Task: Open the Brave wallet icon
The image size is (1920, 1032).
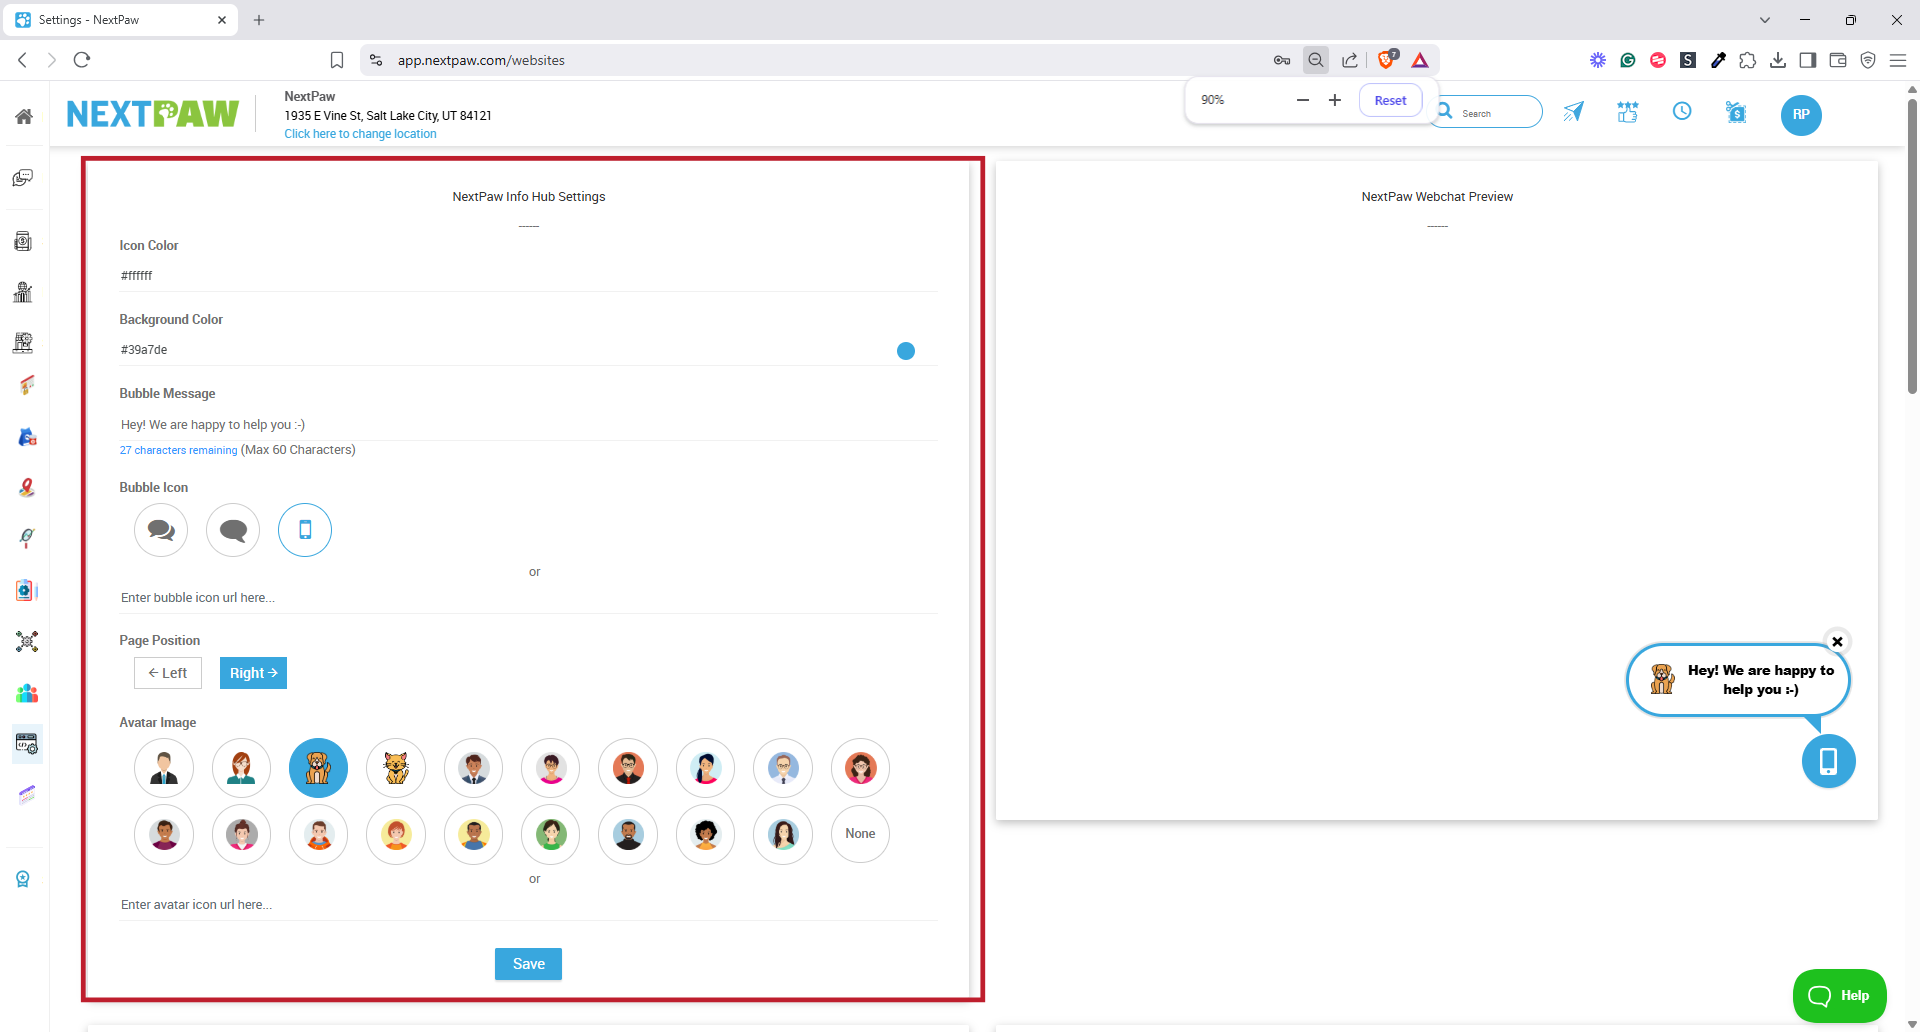Action: pos(1838,60)
